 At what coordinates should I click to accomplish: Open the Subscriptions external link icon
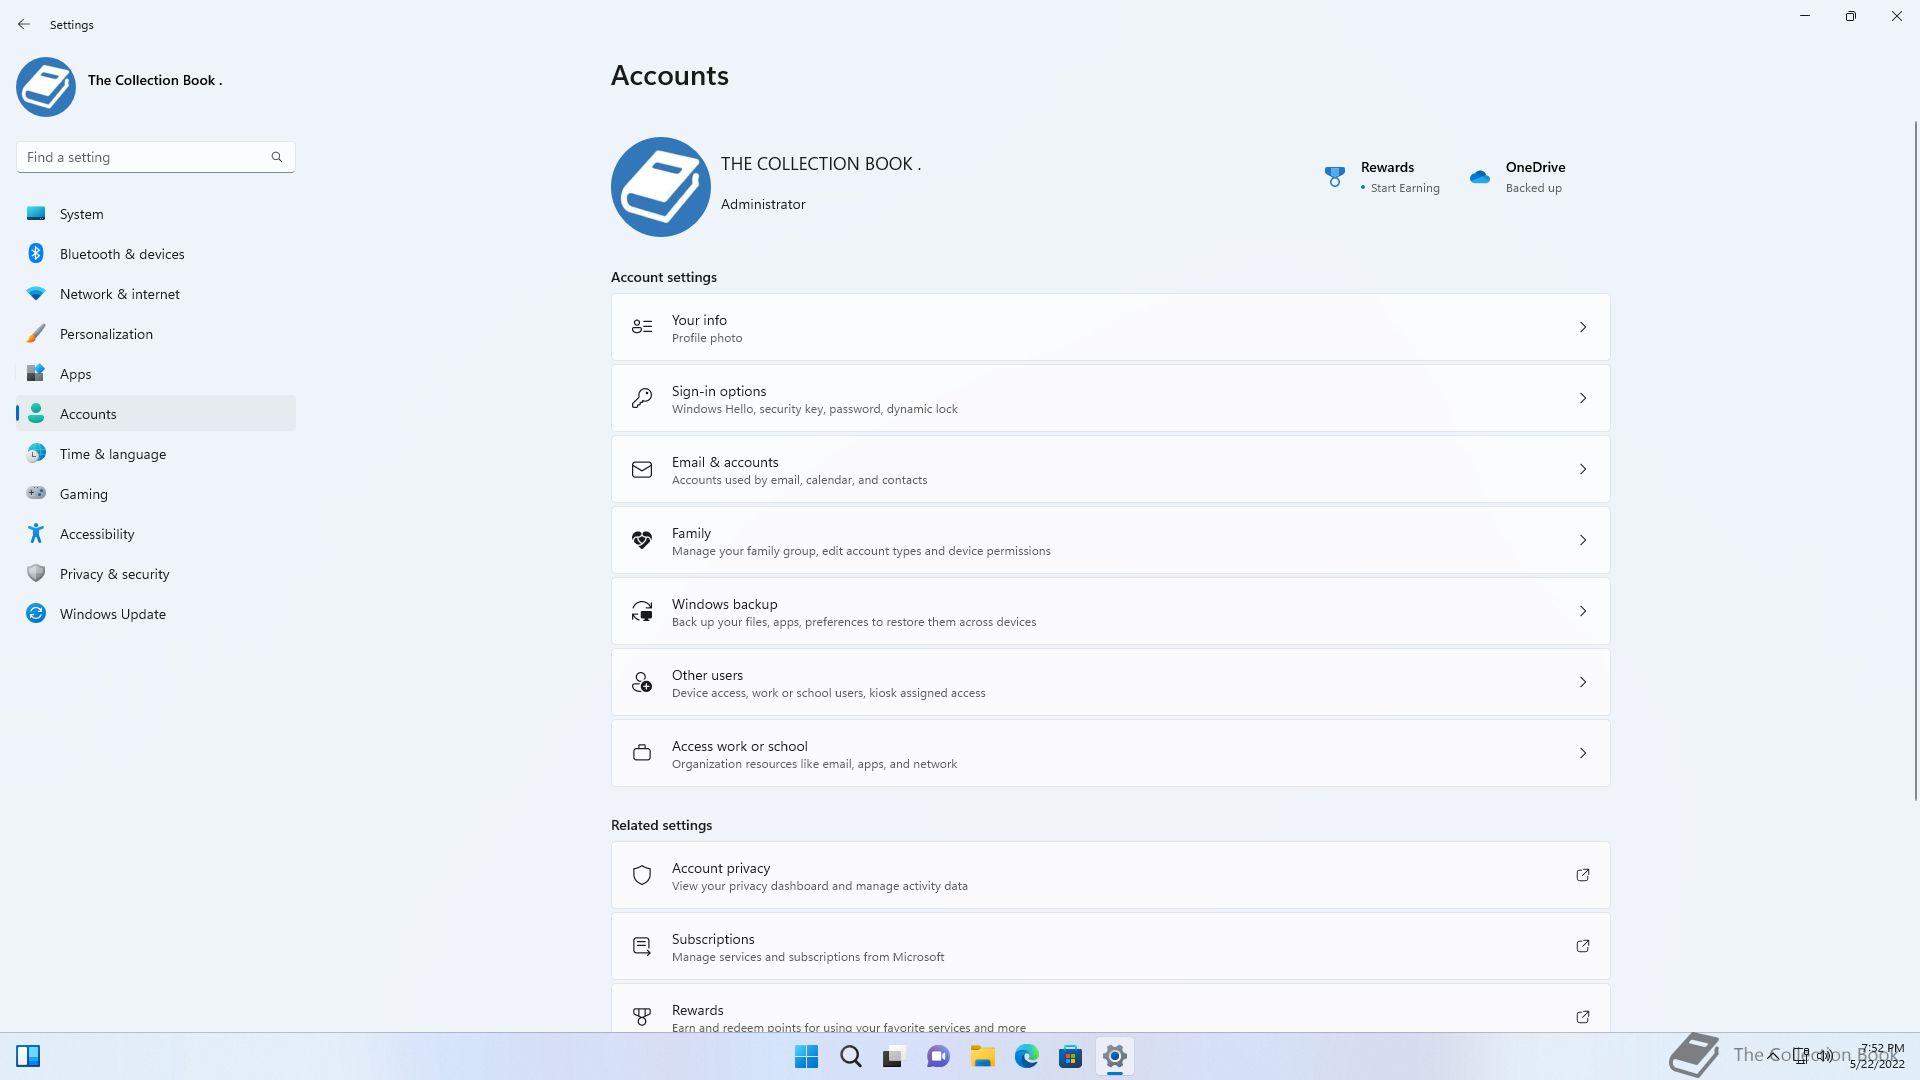click(x=1583, y=946)
